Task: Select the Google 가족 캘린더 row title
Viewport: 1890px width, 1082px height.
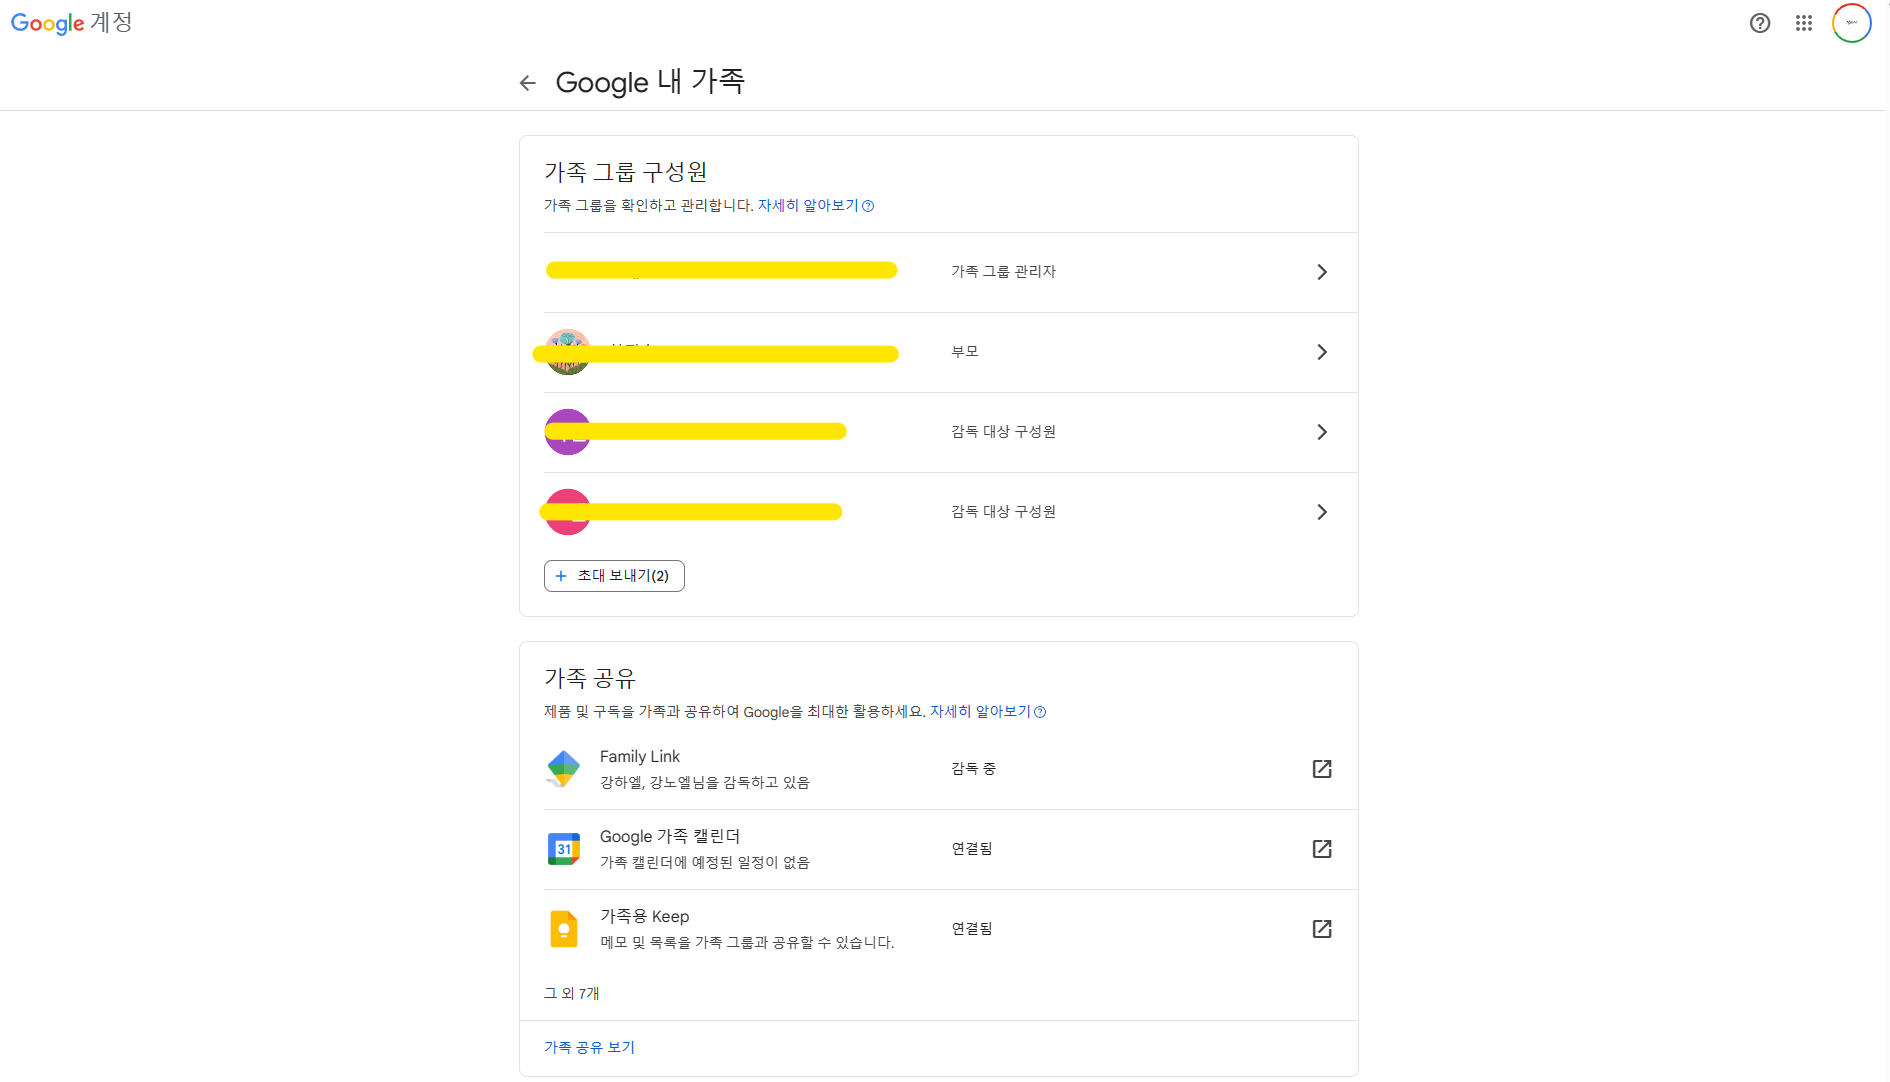Action: (670, 837)
